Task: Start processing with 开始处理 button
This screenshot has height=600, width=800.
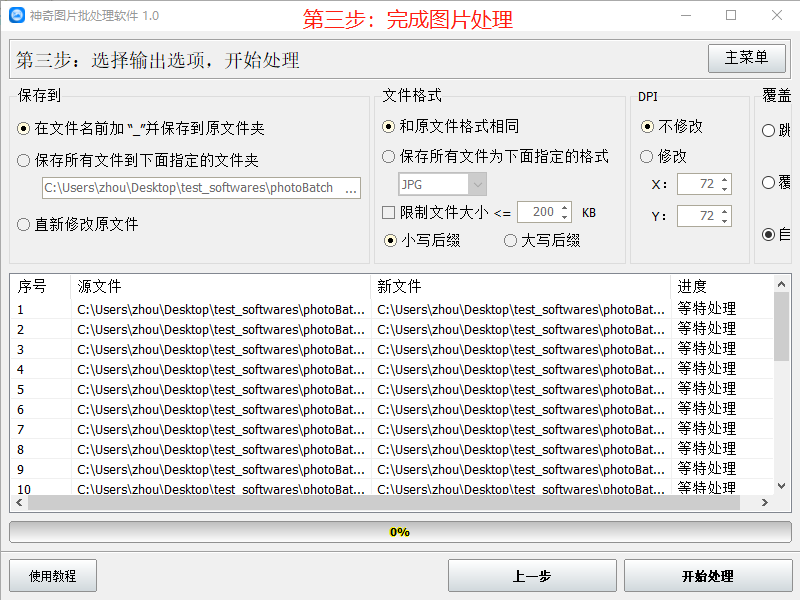Action: pos(706,575)
